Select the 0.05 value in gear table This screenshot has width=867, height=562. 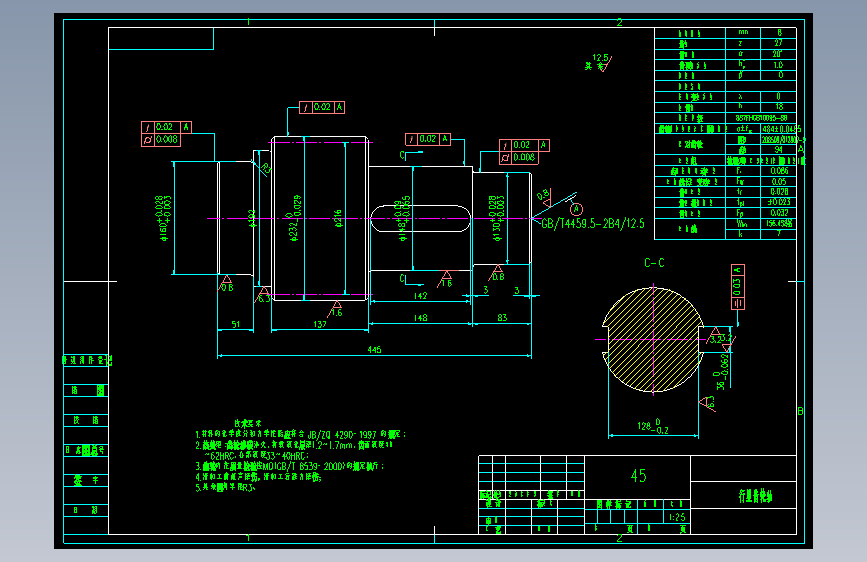(779, 181)
